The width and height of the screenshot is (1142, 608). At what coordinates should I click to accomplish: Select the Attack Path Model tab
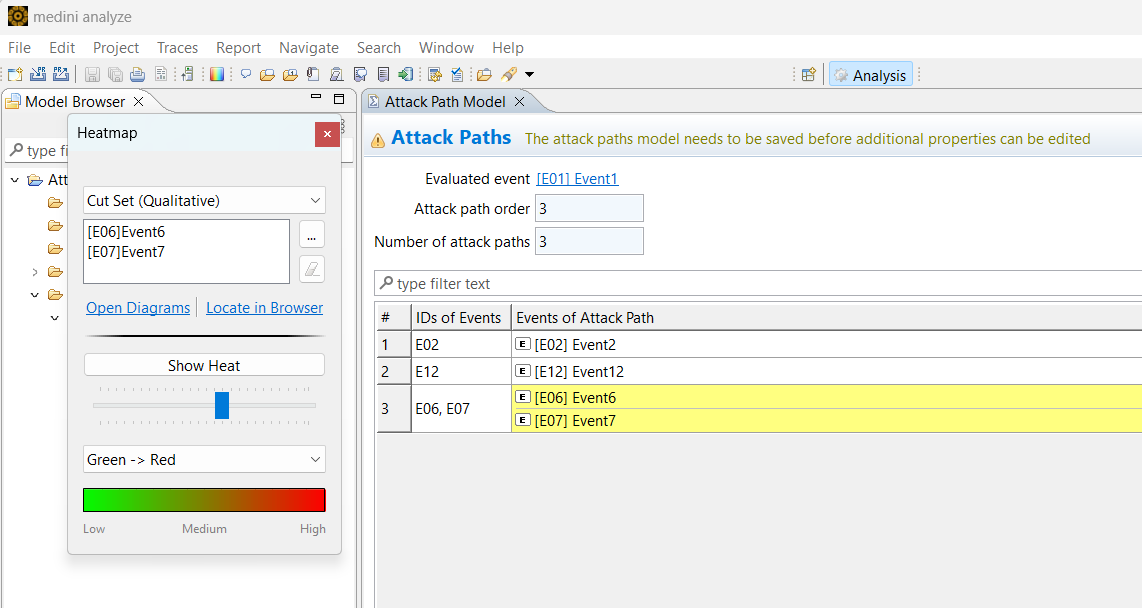445,102
